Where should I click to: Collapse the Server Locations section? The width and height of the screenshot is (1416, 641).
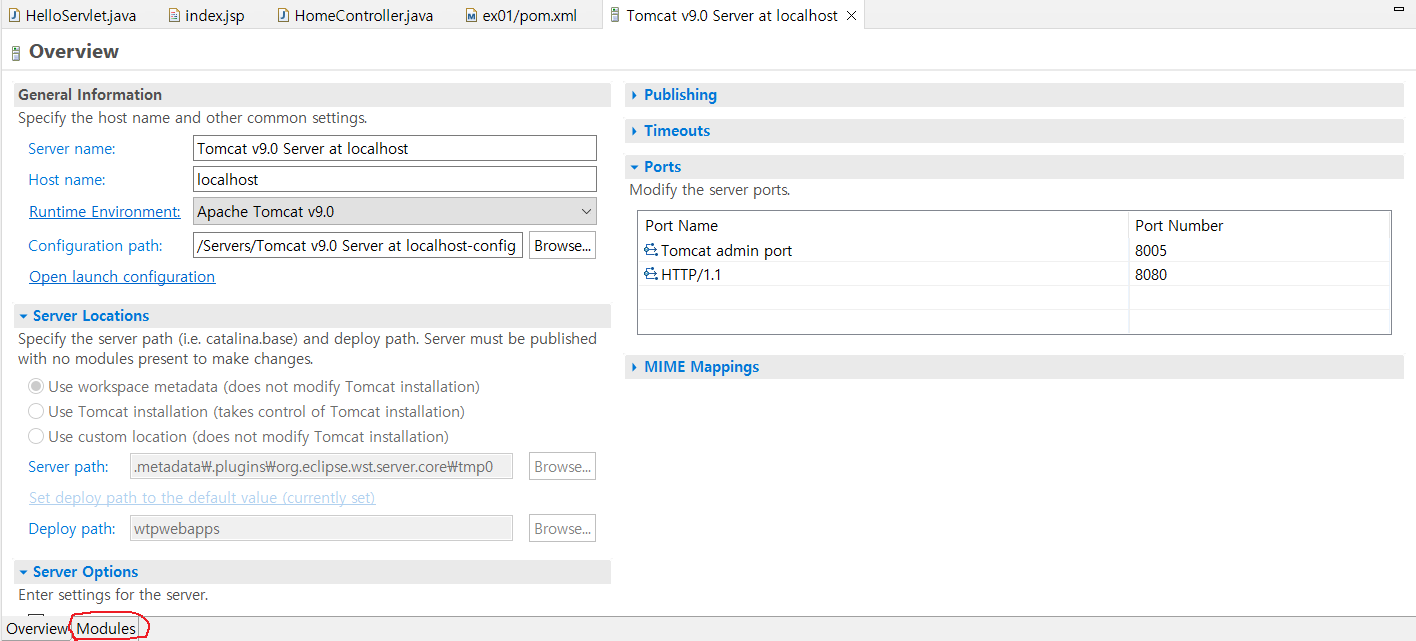23,316
